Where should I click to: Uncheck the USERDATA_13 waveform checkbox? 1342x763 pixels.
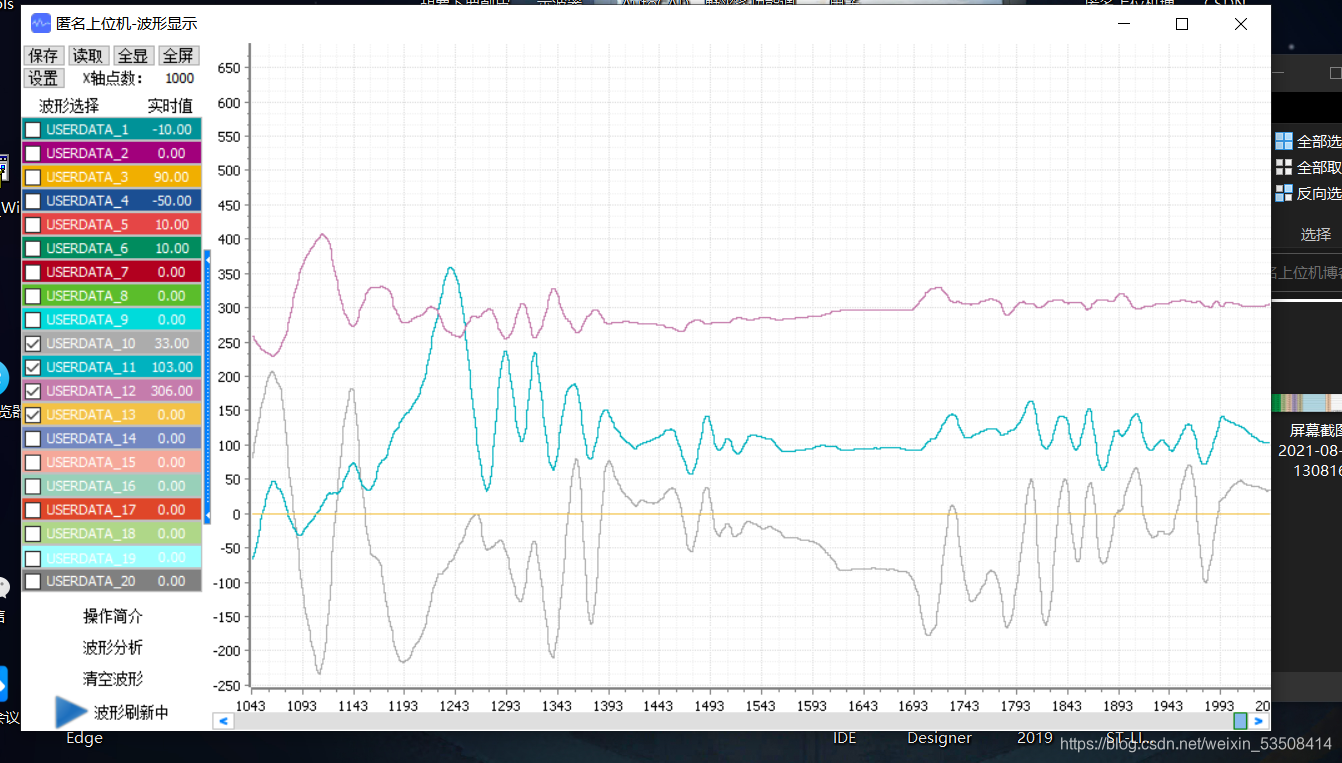33,415
